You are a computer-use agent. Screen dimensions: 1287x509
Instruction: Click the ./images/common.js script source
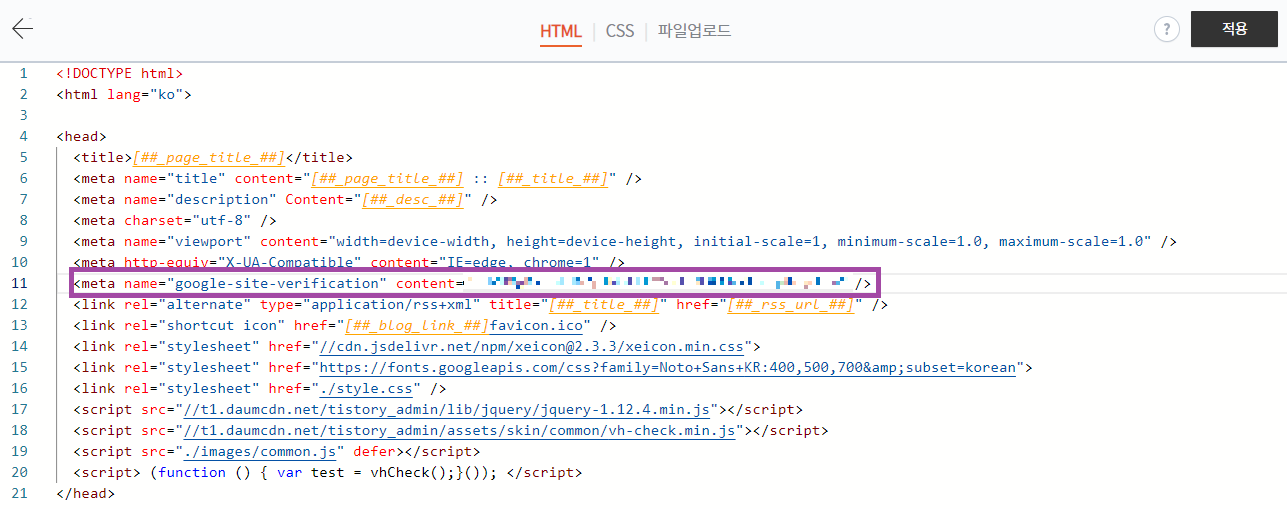[x=260, y=452]
